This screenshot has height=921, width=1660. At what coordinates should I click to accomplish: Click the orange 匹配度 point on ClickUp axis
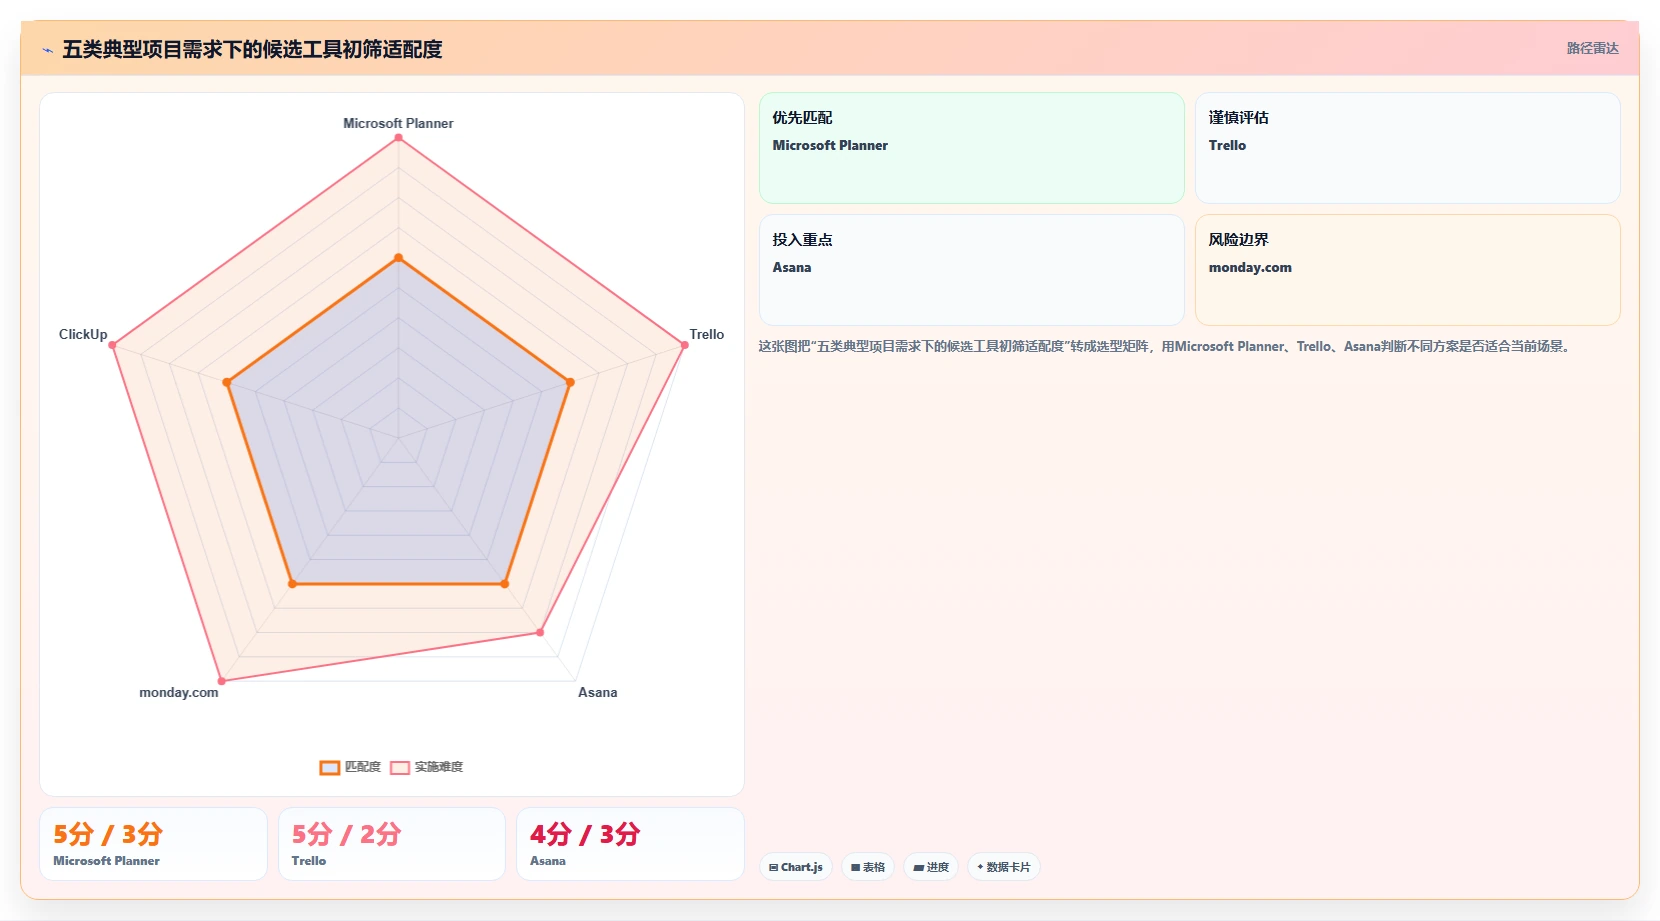227,382
